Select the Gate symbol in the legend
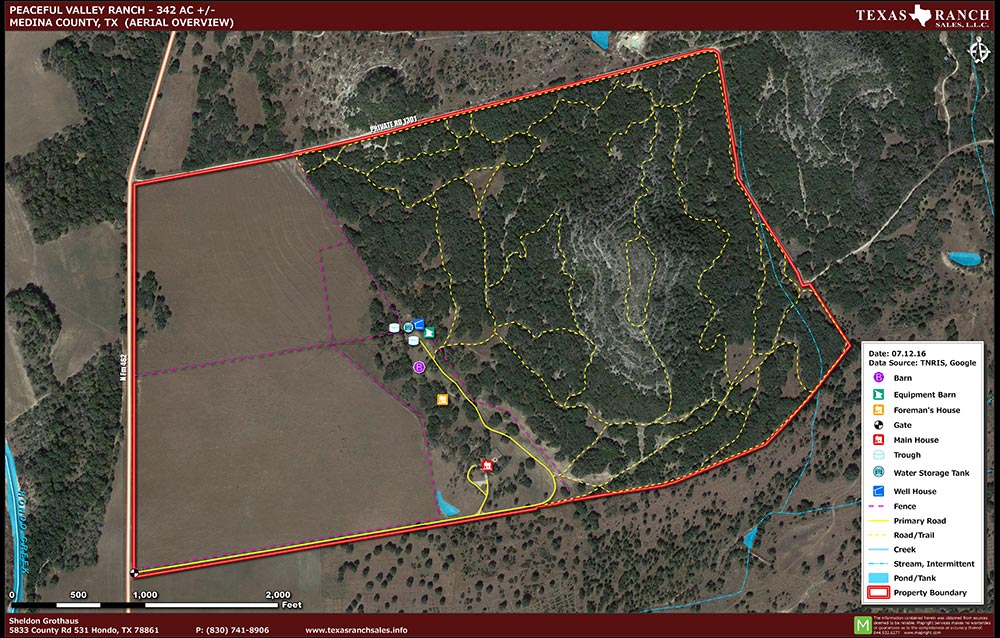1000x638 pixels. click(878, 425)
